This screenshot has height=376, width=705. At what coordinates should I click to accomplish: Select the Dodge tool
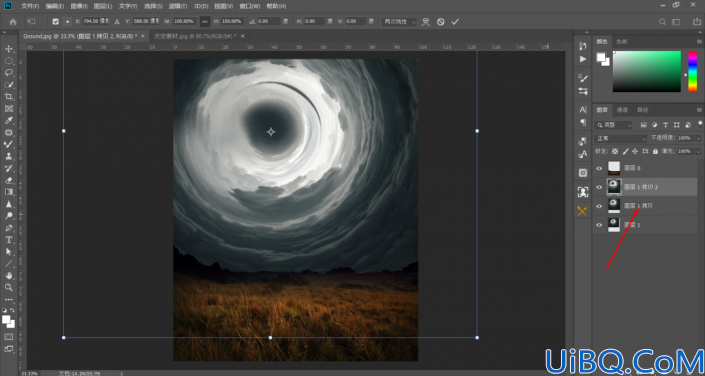[9, 216]
